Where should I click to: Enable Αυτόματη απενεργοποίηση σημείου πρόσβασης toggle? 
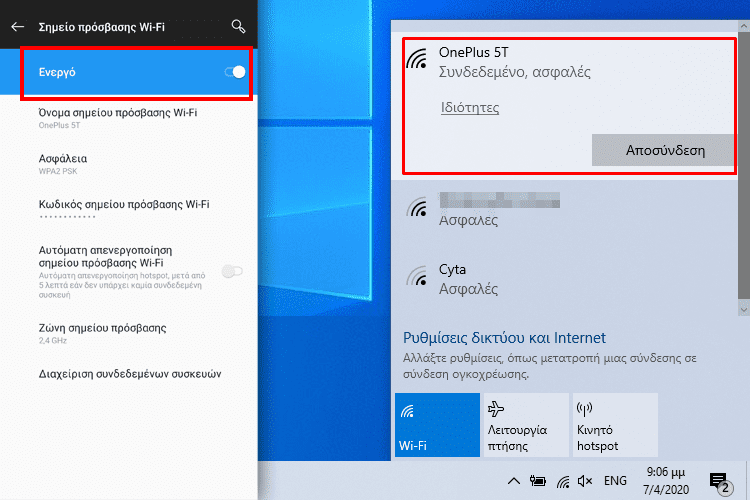tap(232, 271)
